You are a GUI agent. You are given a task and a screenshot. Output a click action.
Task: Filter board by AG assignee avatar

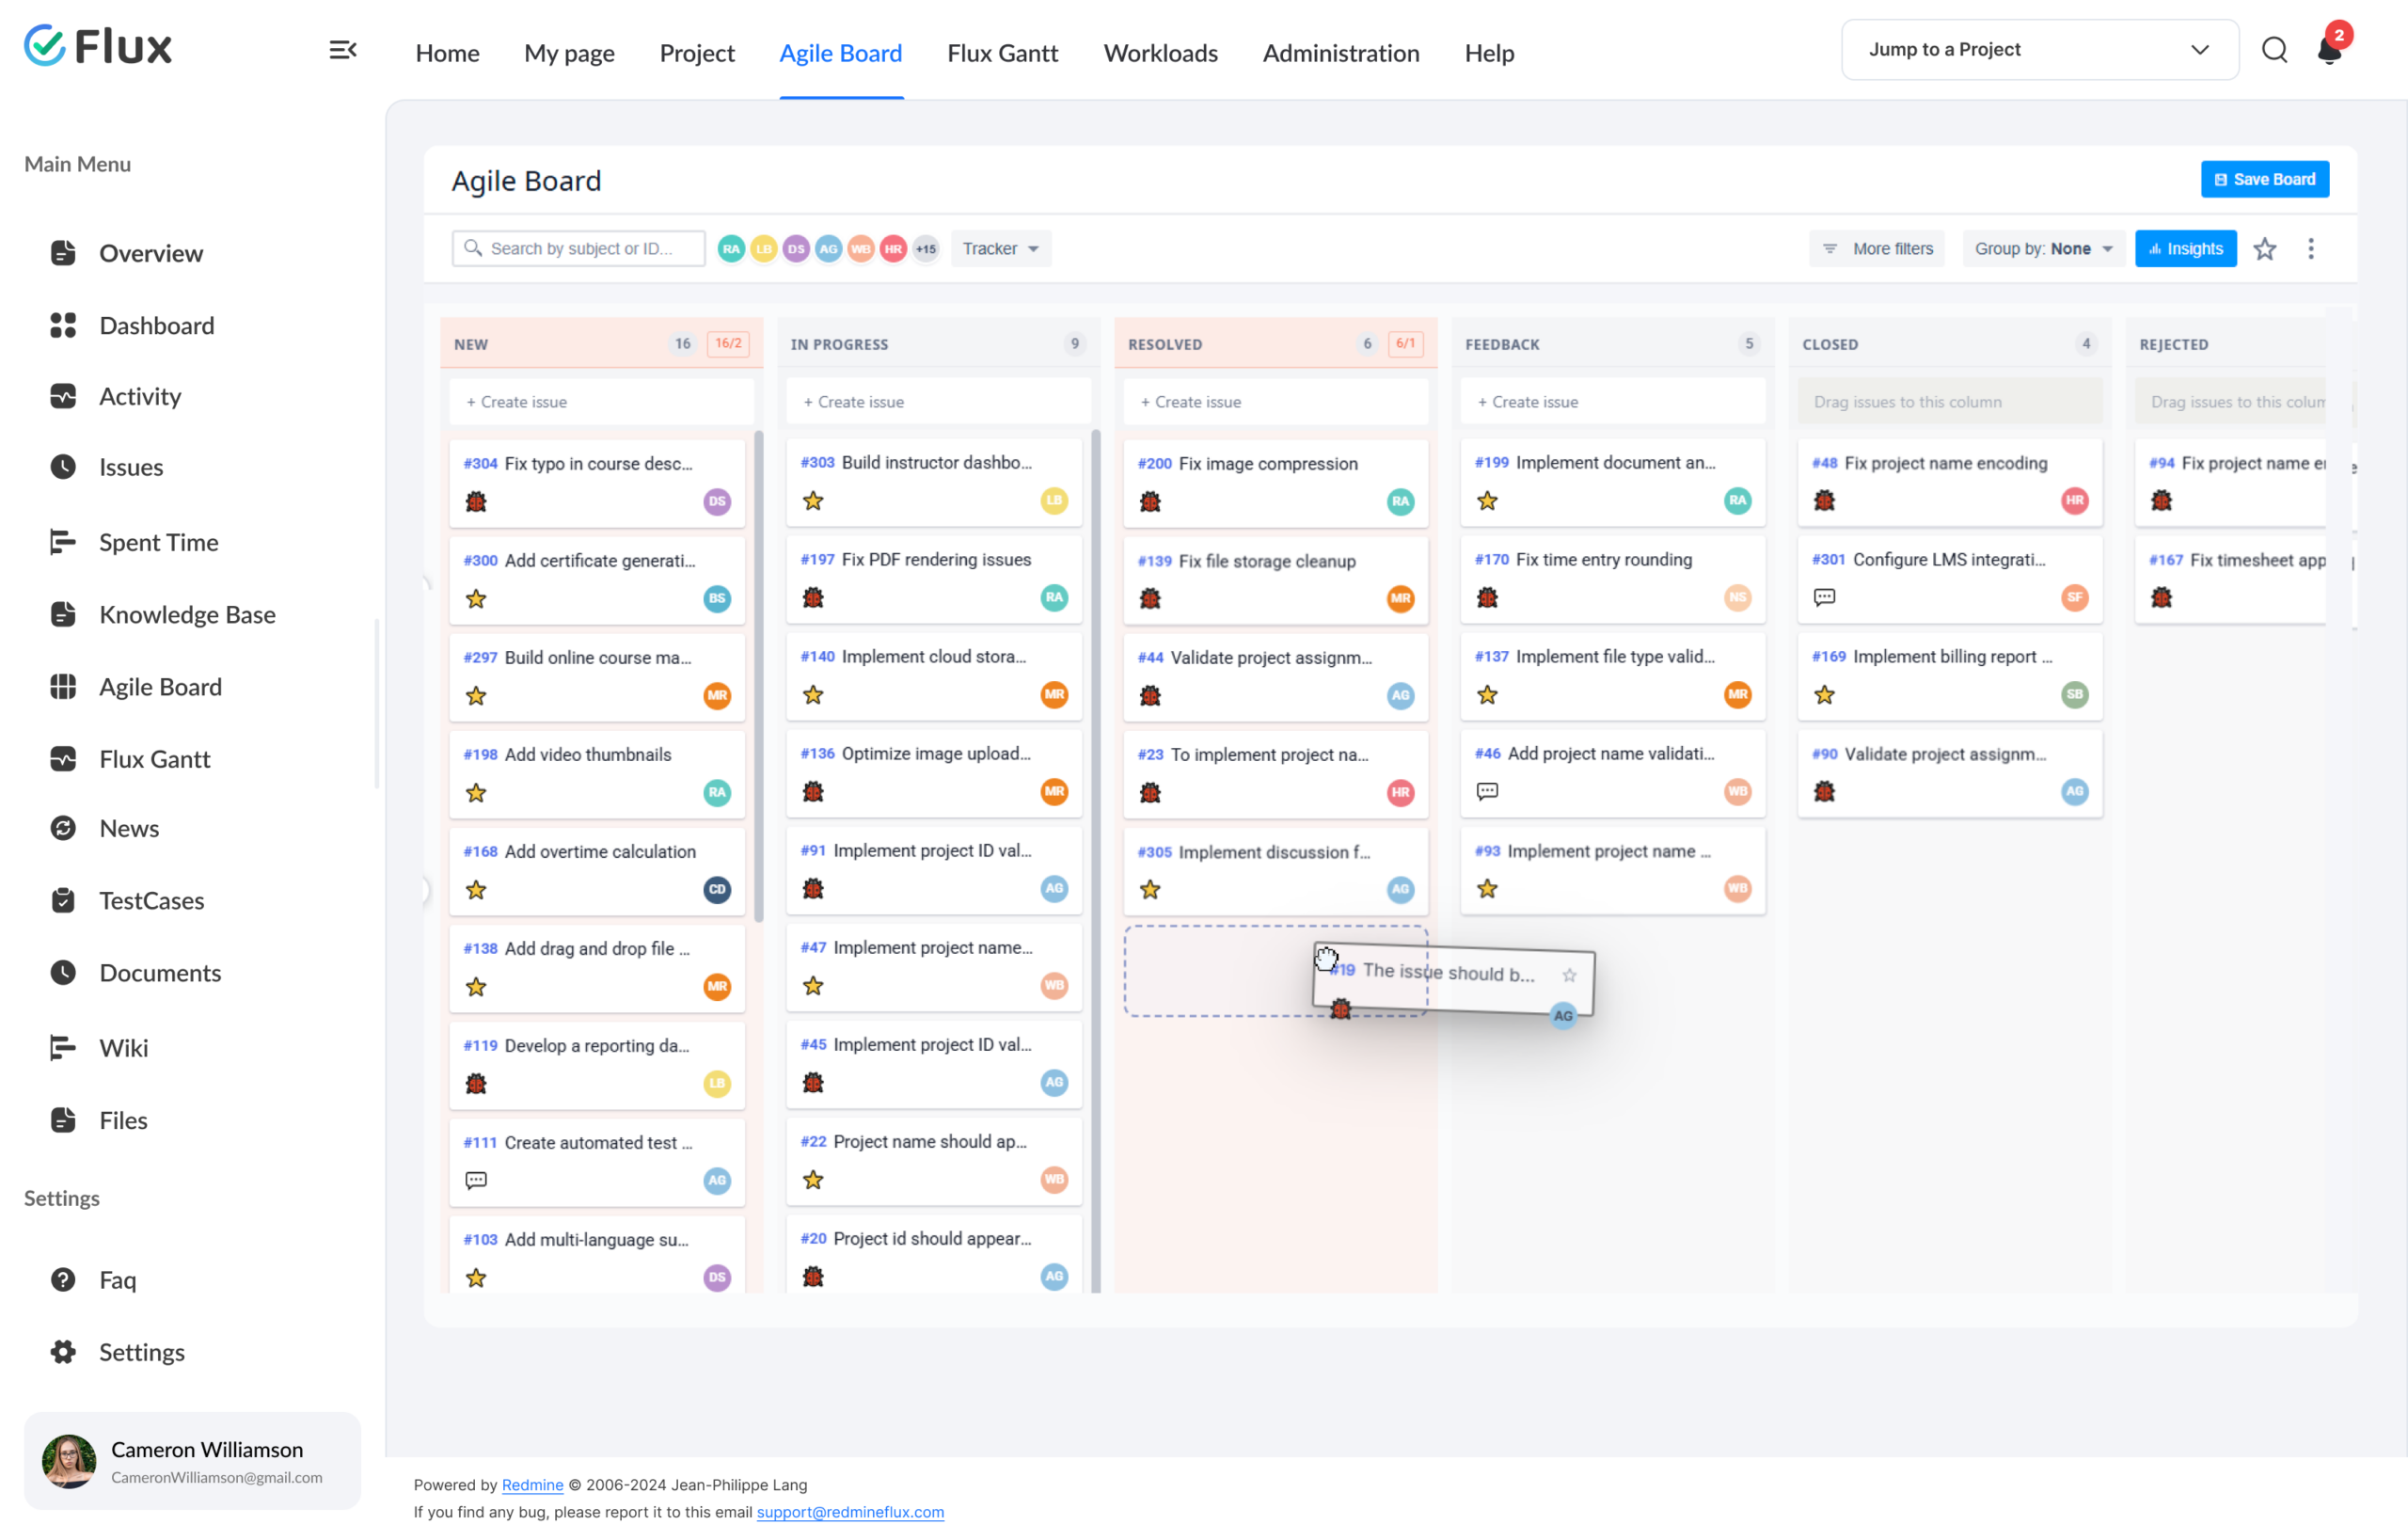pyautogui.click(x=828, y=249)
